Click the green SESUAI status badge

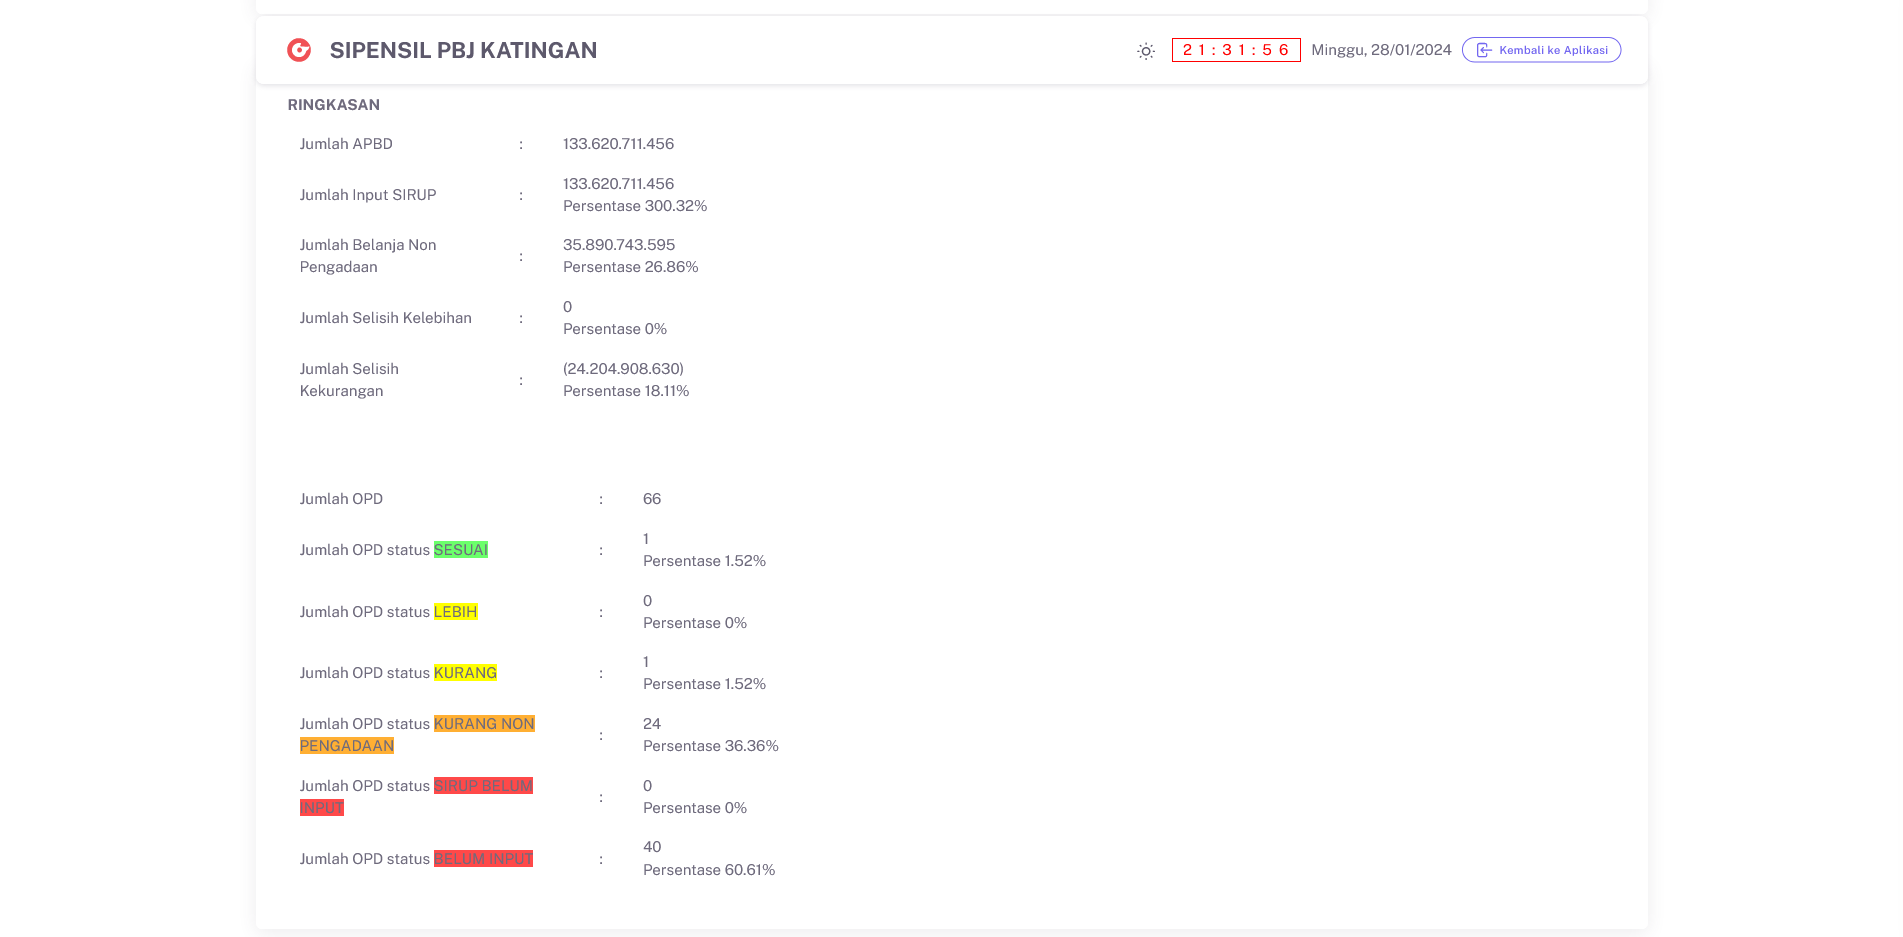pyautogui.click(x=461, y=550)
